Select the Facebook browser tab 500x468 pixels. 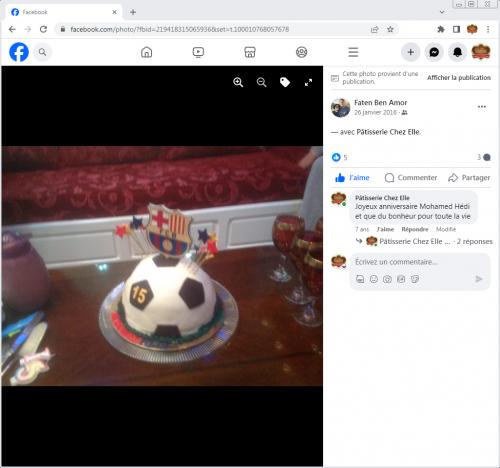63,12
